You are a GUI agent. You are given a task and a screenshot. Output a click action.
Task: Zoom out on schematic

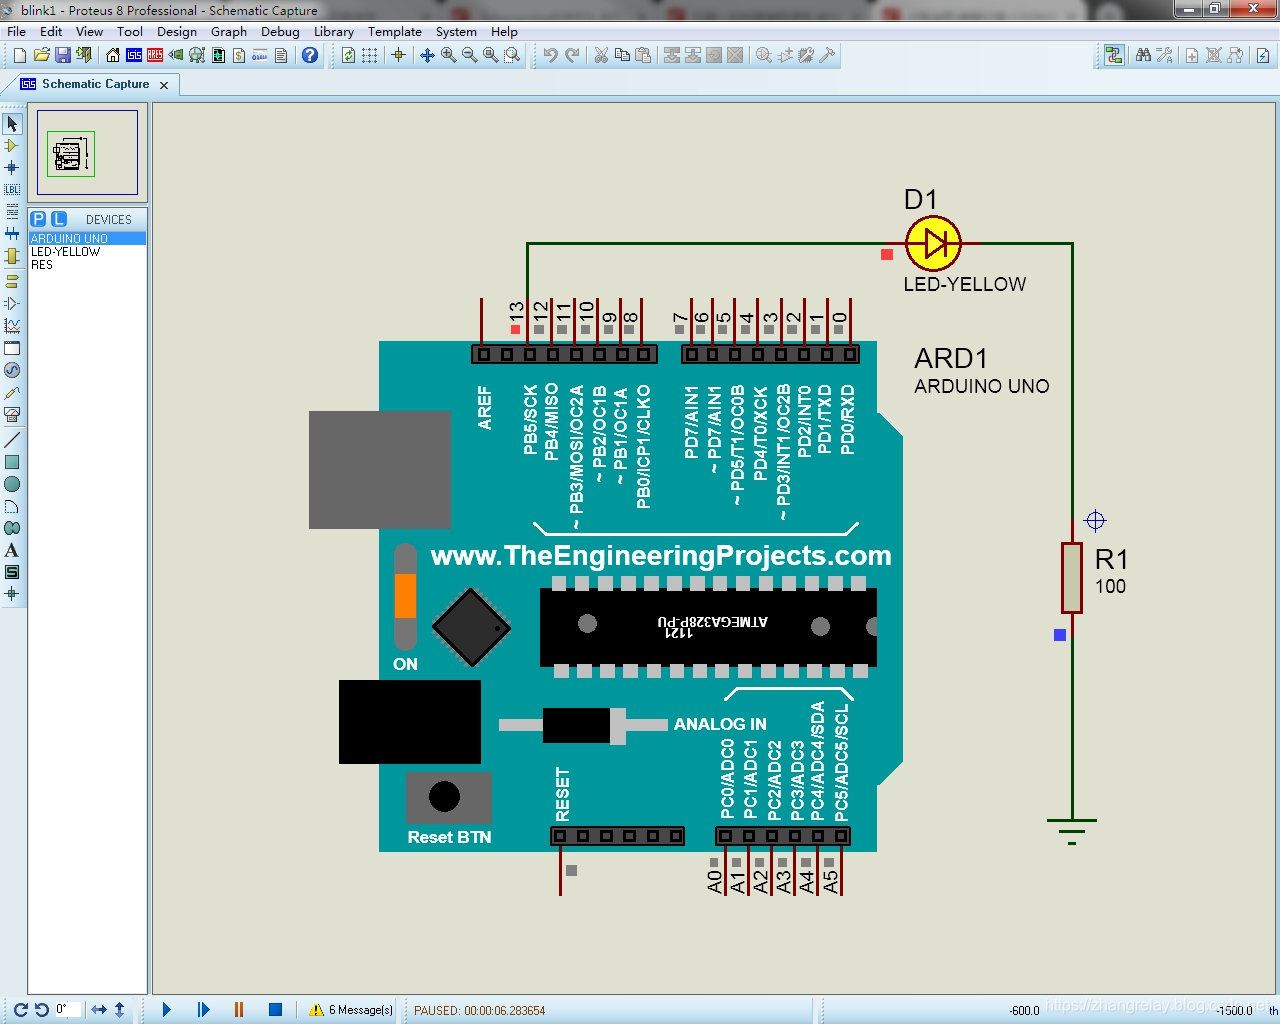tap(469, 55)
